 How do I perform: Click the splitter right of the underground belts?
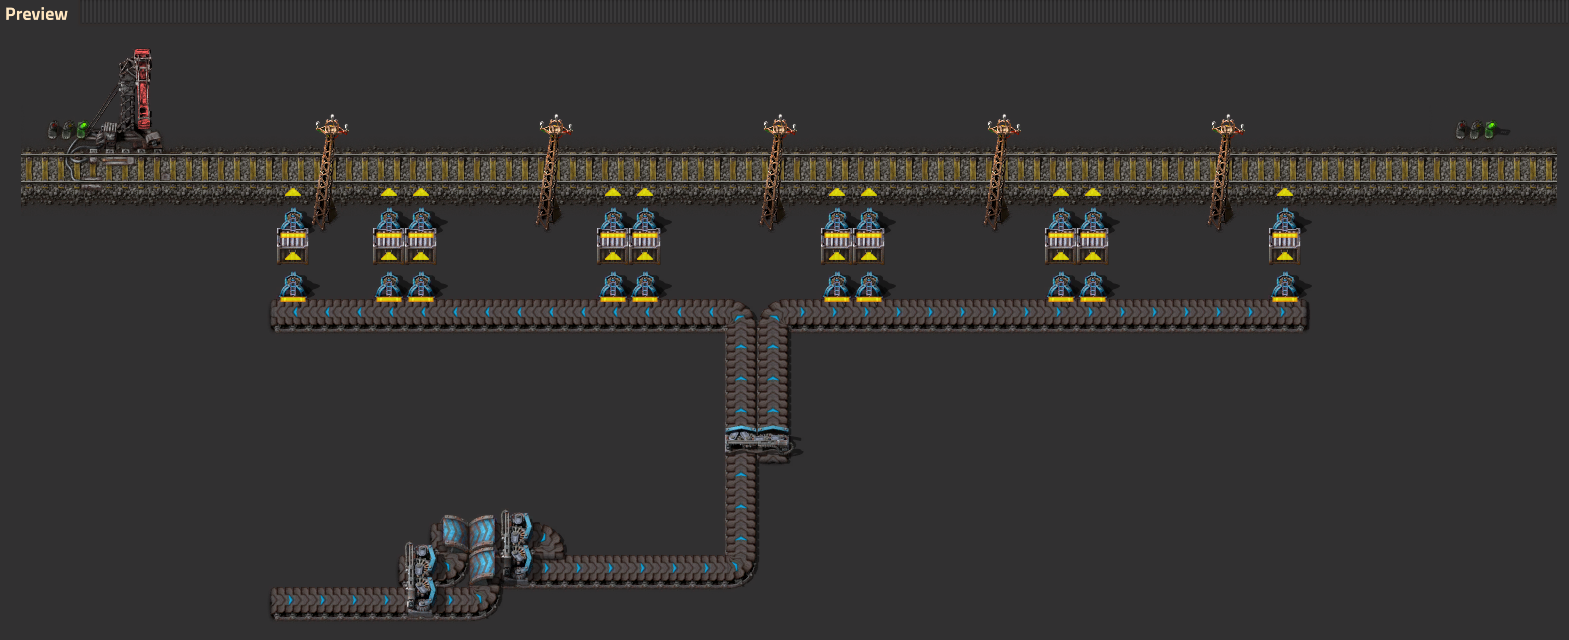tap(517, 546)
